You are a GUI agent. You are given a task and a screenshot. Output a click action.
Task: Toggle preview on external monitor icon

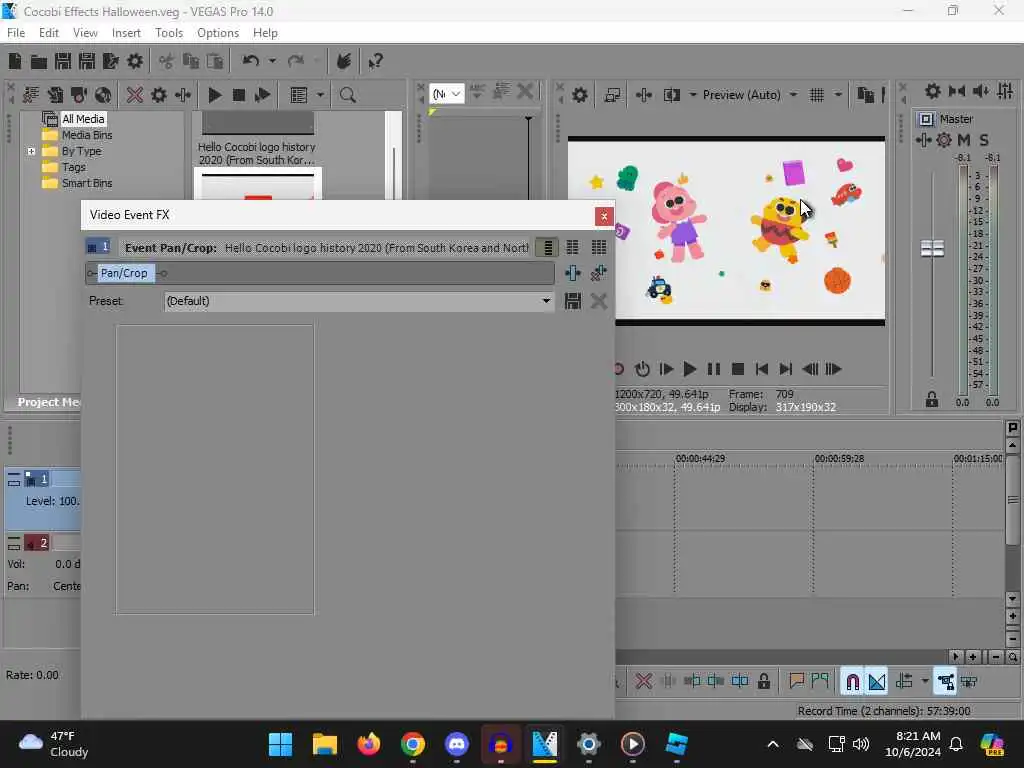click(x=612, y=95)
